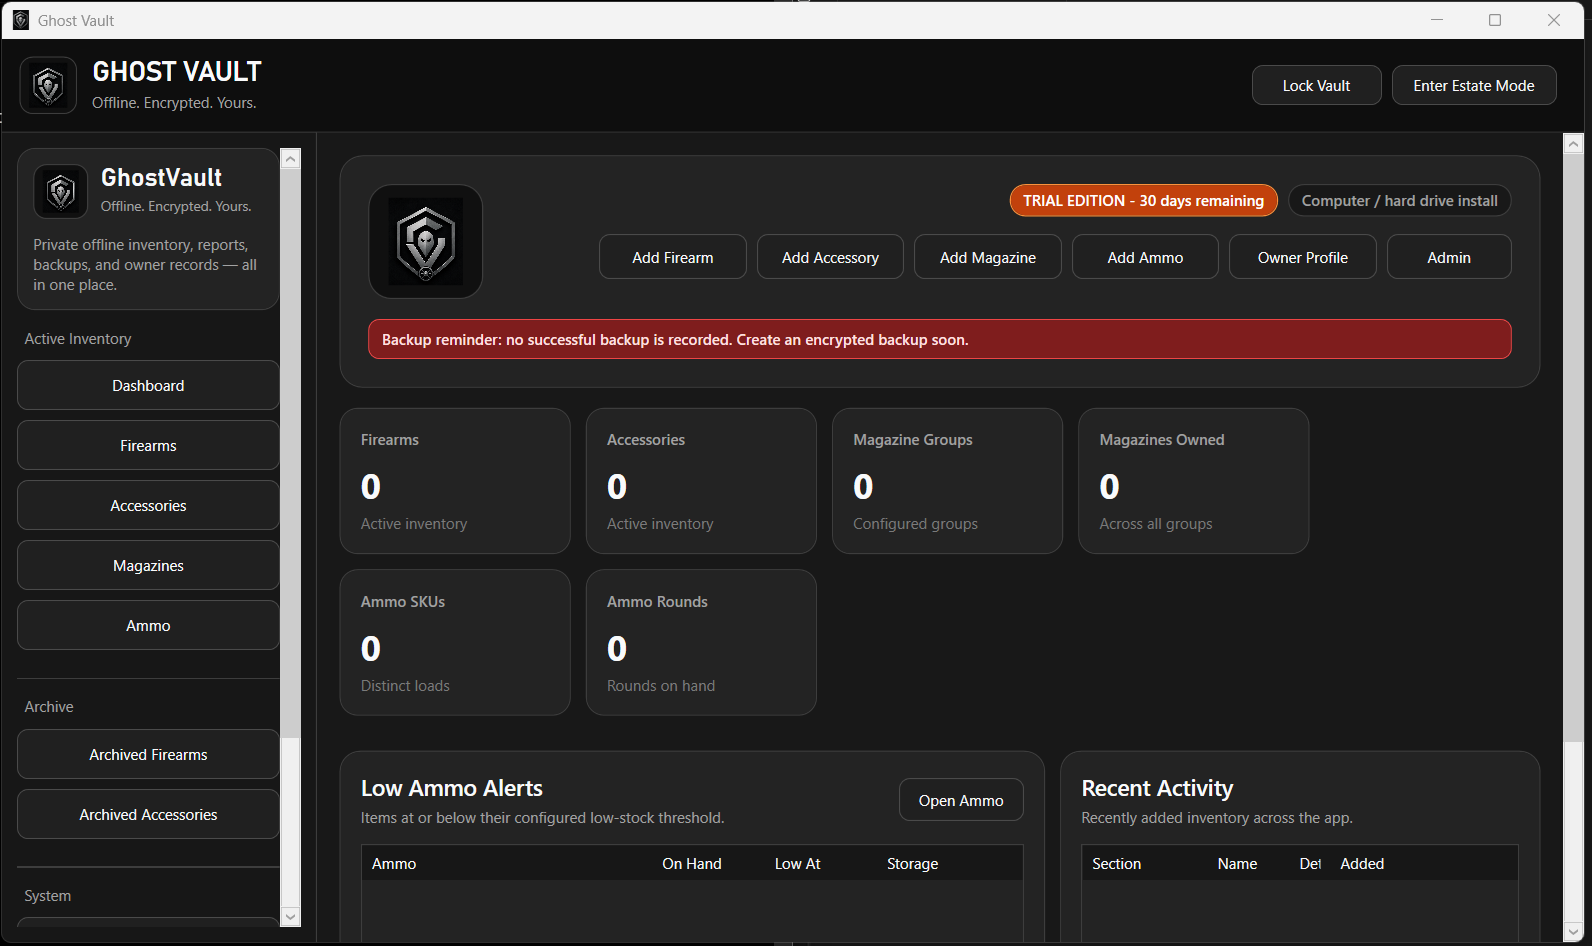
Task: Go to Dashboard in the sidebar
Action: click(148, 385)
